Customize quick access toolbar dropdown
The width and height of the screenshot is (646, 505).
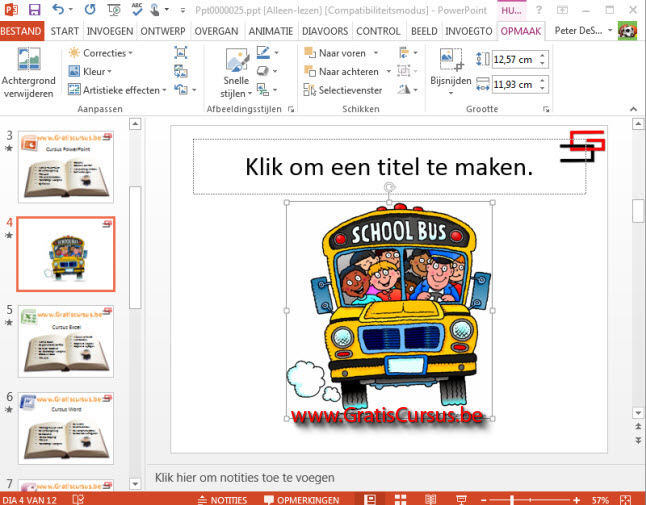(183, 10)
